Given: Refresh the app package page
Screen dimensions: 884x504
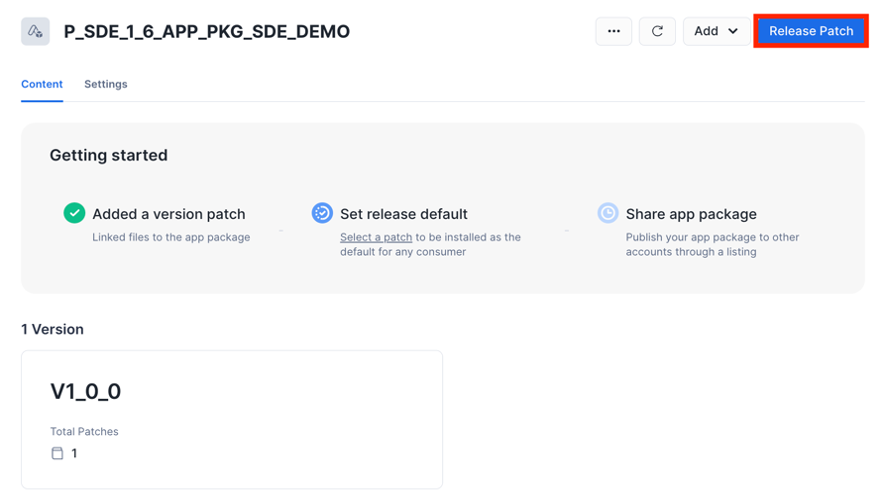Looking at the screenshot, I should [657, 31].
